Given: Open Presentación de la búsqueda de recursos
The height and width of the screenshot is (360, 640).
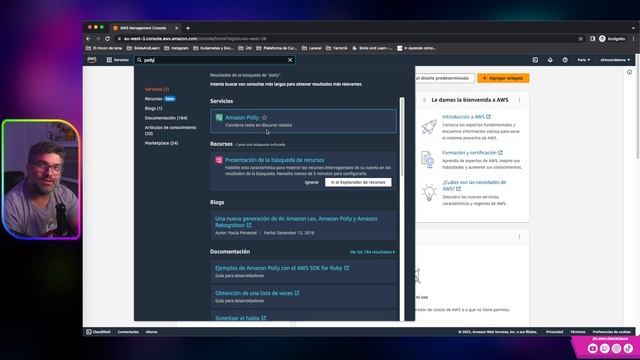Looking at the screenshot, I should pos(274,160).
